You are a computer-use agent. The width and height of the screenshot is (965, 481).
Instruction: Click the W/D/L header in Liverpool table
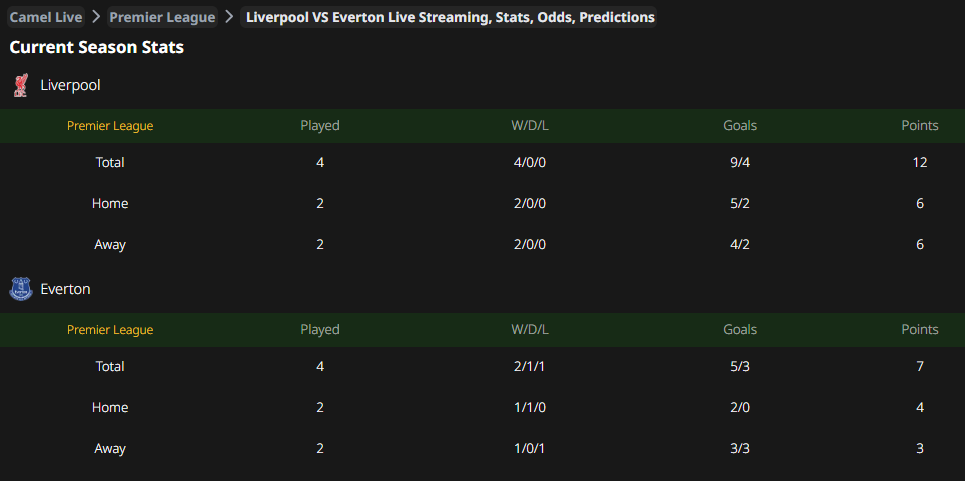tap(529, 125)
